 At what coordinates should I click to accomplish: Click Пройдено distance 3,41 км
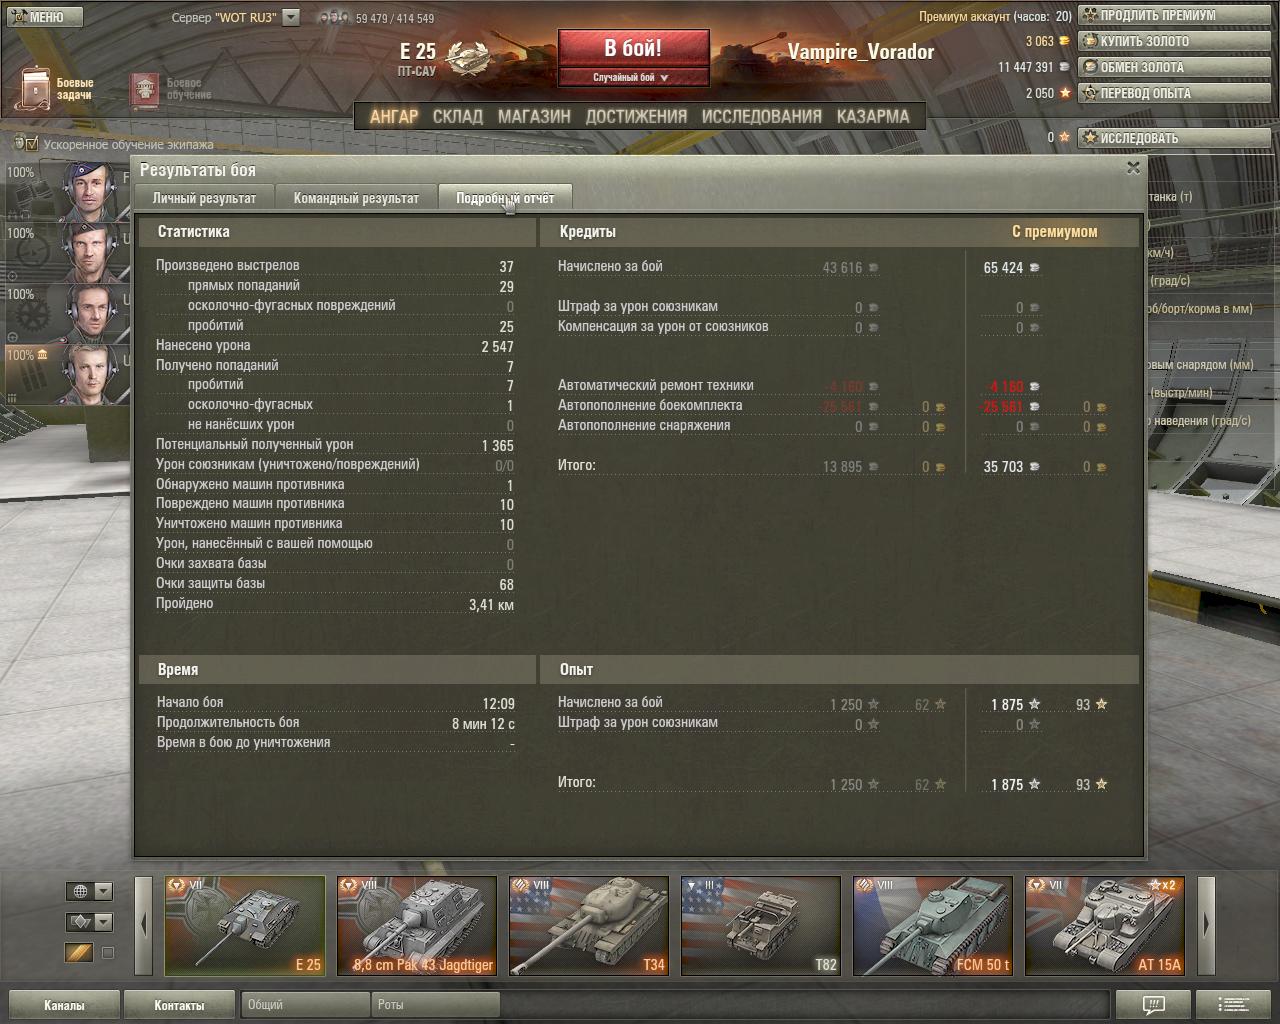click(x=491, y=605)
